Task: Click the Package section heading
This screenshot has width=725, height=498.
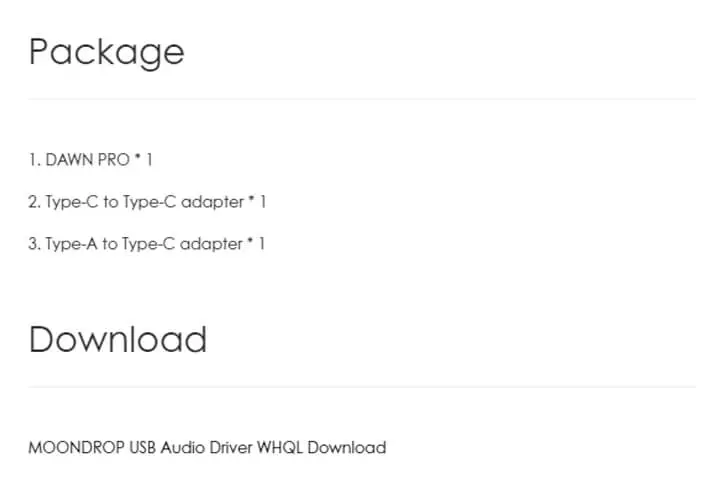Action: coord(107,52)
